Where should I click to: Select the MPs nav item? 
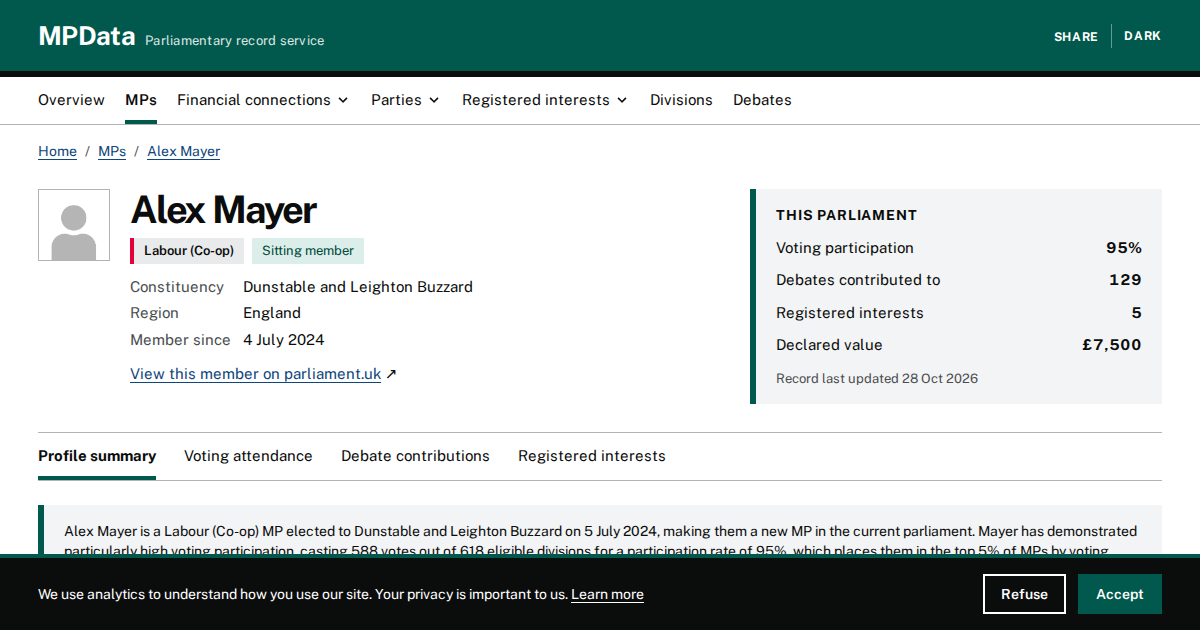141,100
